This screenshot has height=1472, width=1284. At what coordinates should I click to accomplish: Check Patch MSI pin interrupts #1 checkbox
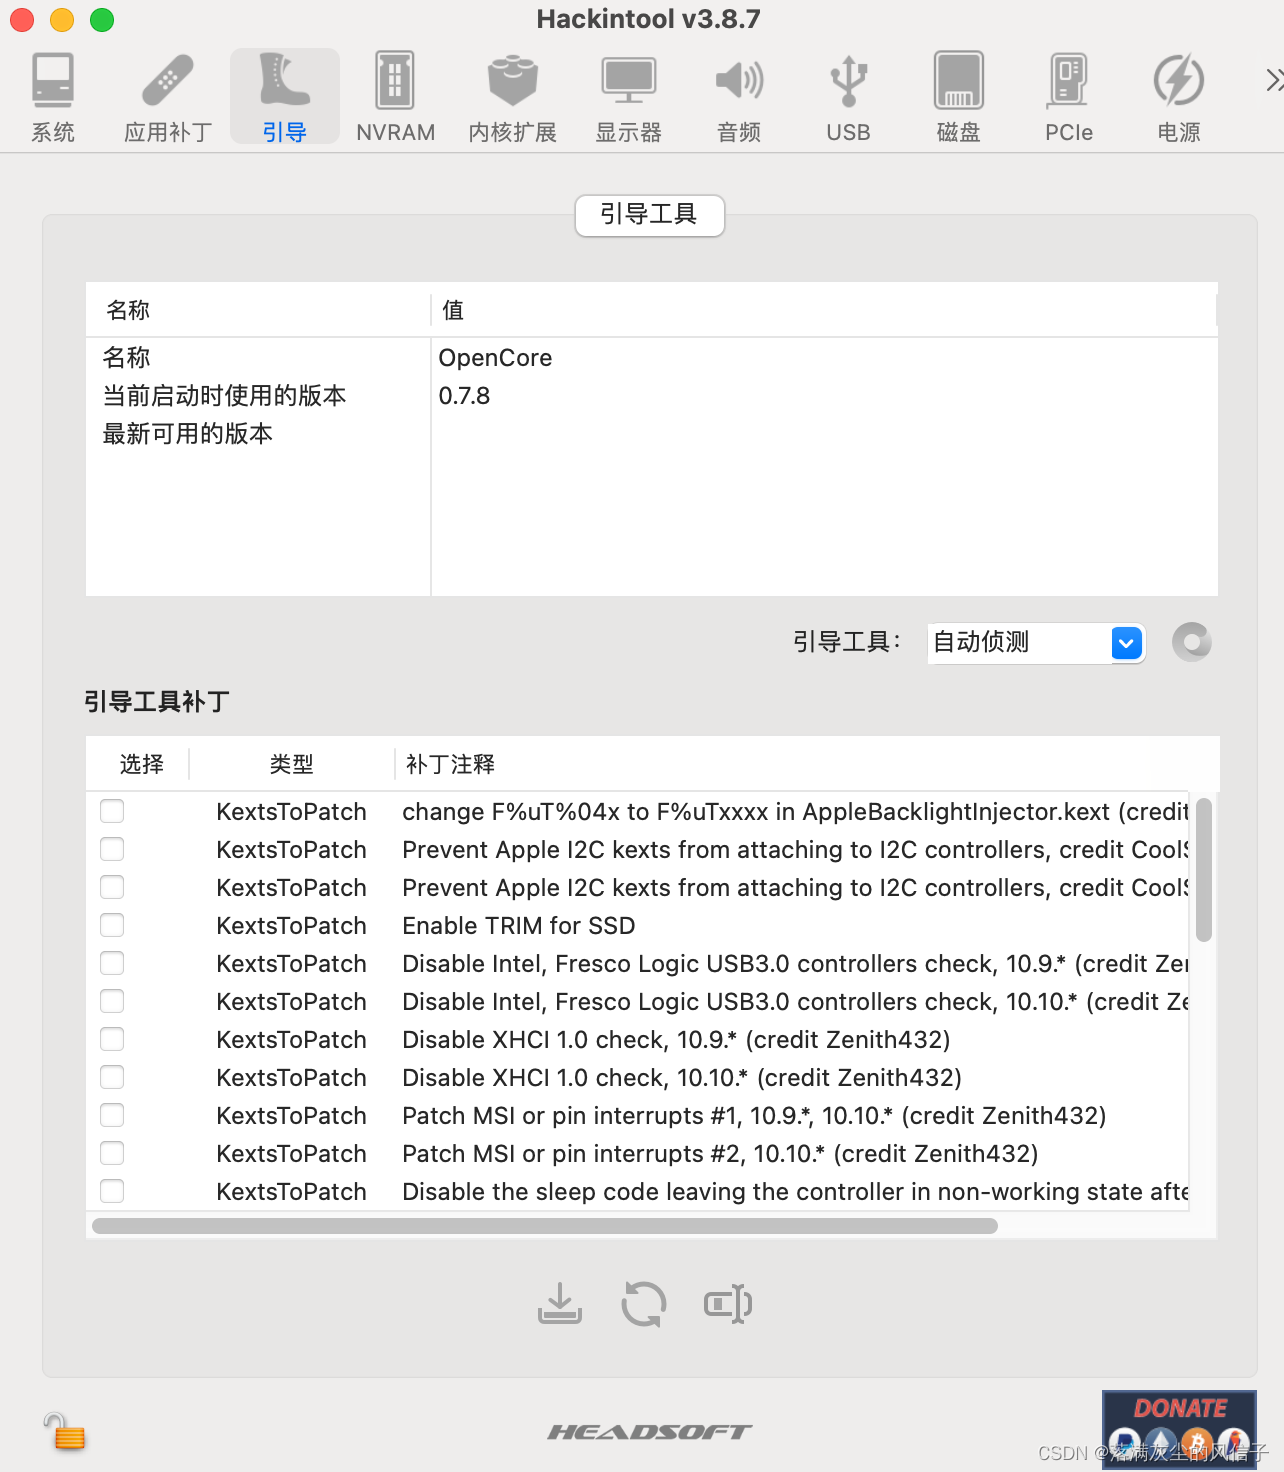tap(112, 1115)
